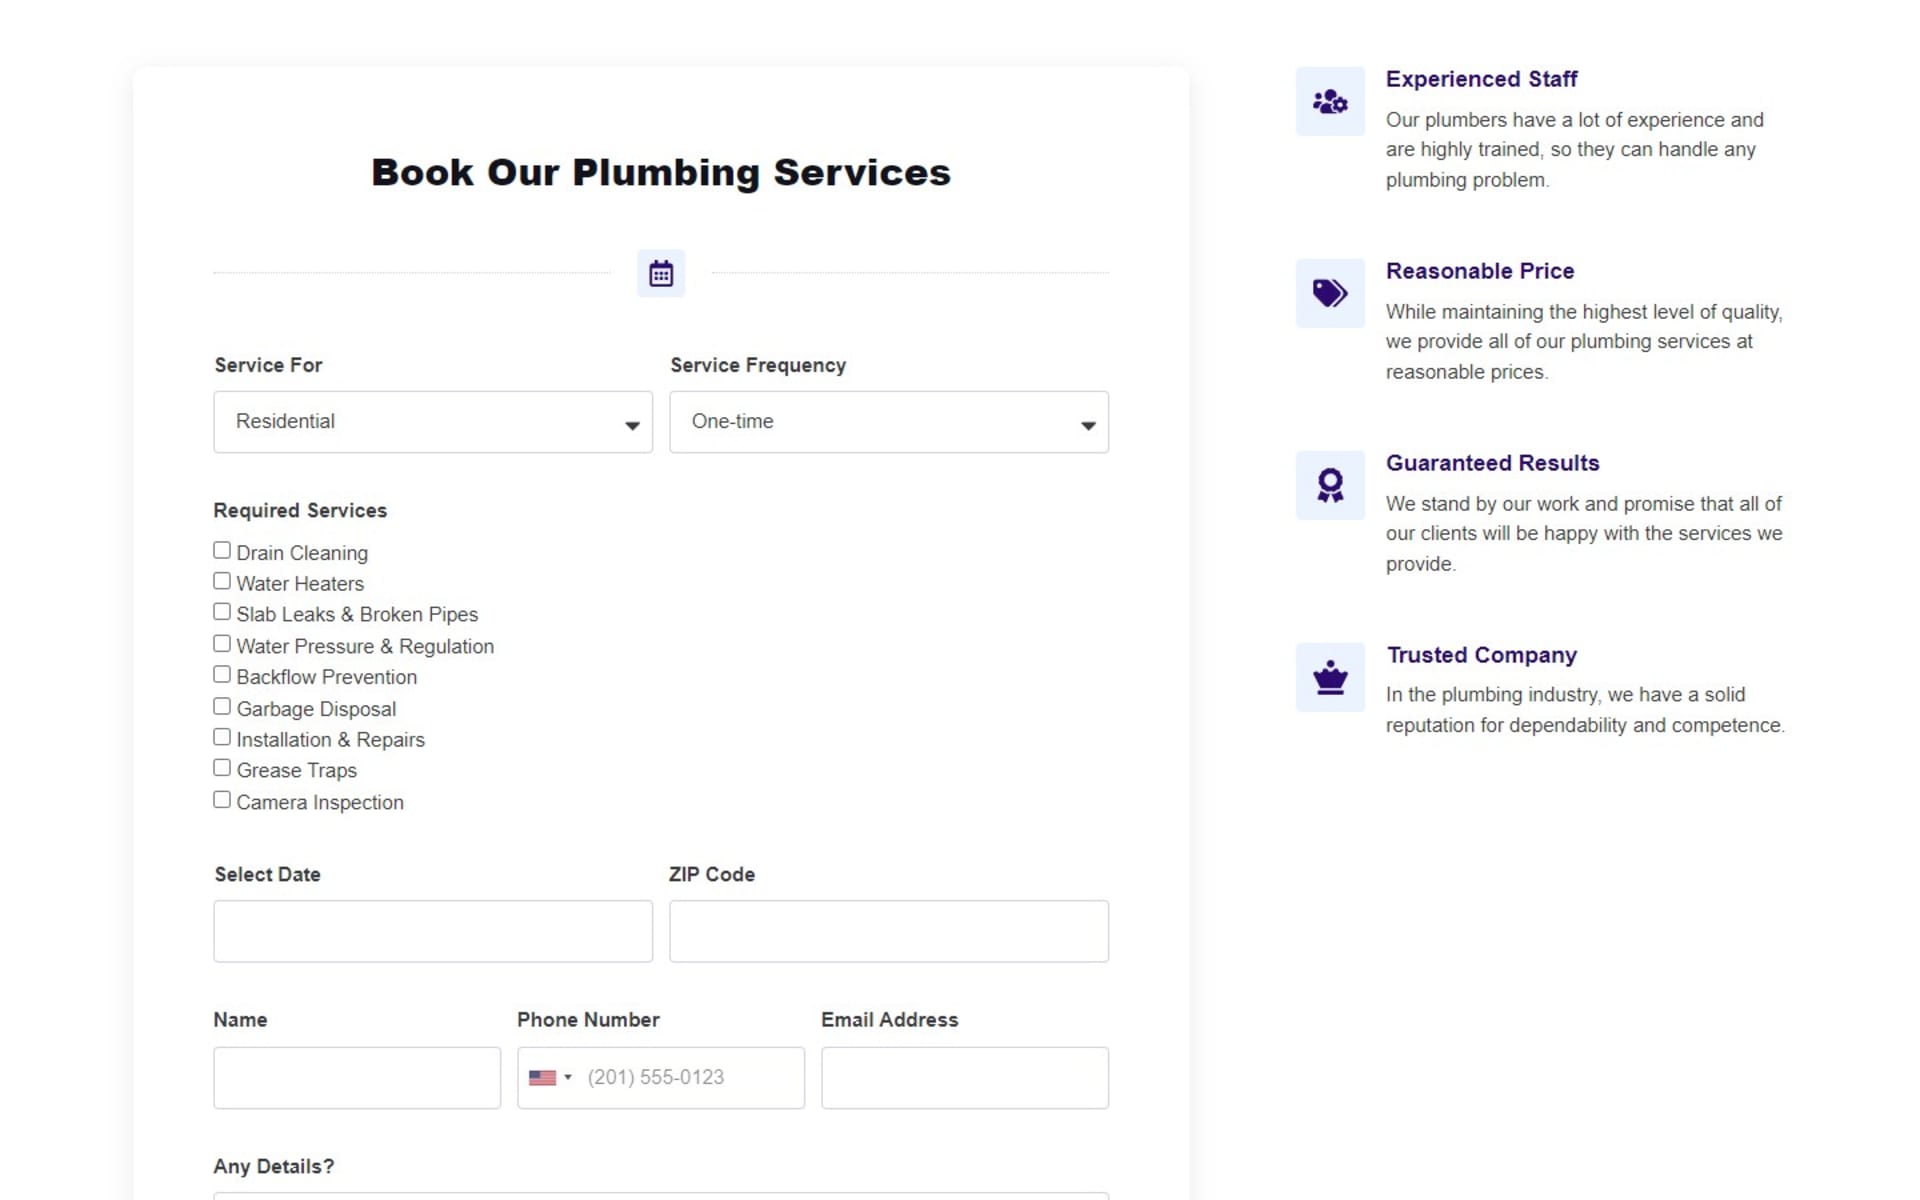Focus the ZIP Code field
The image size is (1920, 1200).
pyautogui.click(x=889, y=931)
